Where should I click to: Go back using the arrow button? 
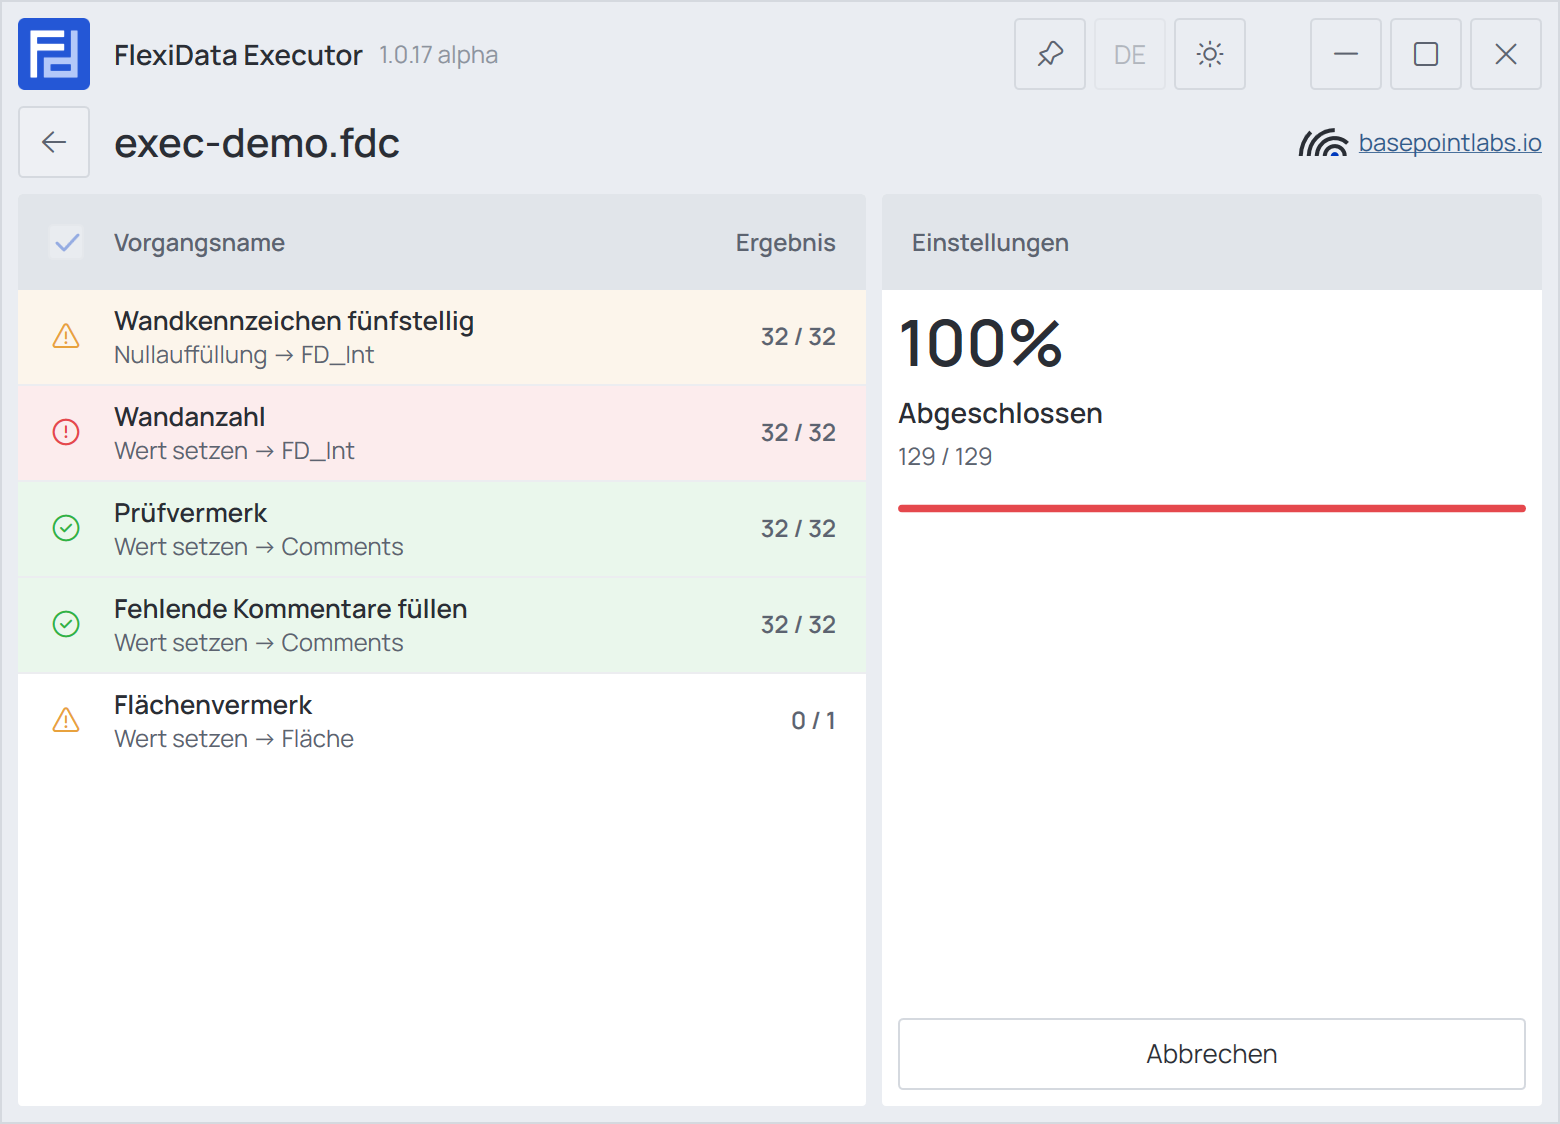coord(54,142)
